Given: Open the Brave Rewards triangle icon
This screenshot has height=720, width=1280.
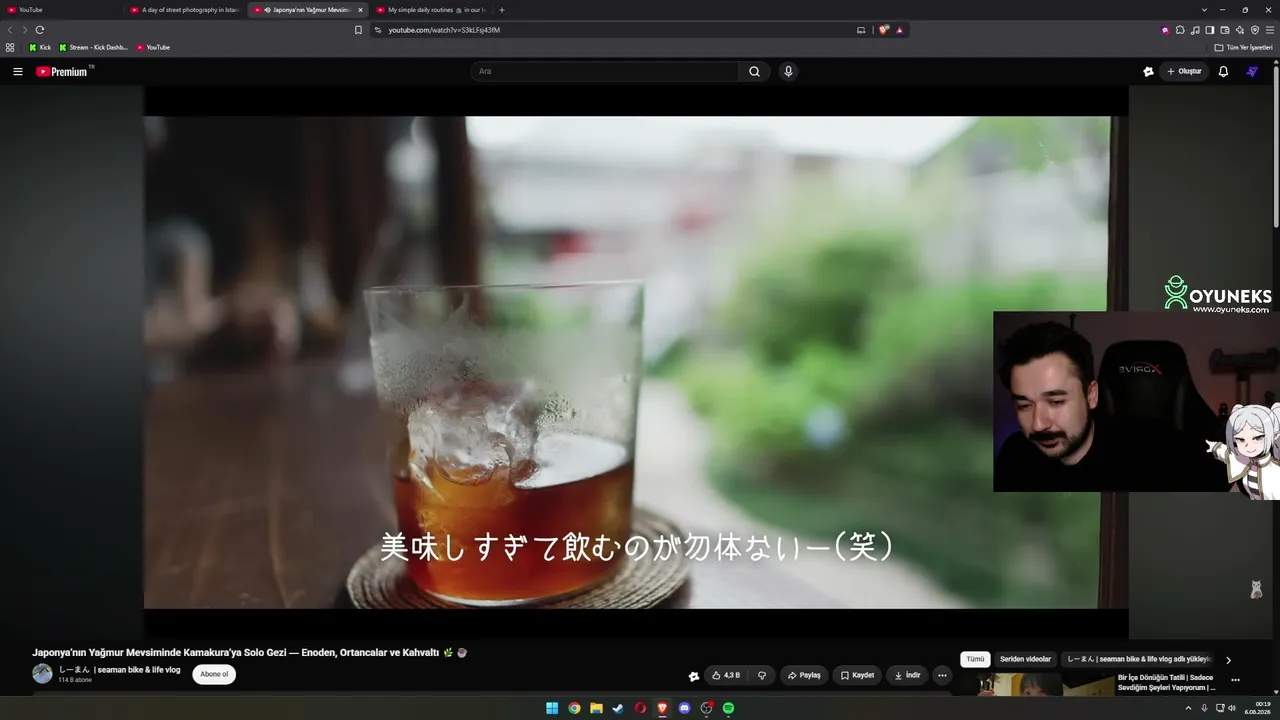Looking at the screenshot, I should pos(900,30).
